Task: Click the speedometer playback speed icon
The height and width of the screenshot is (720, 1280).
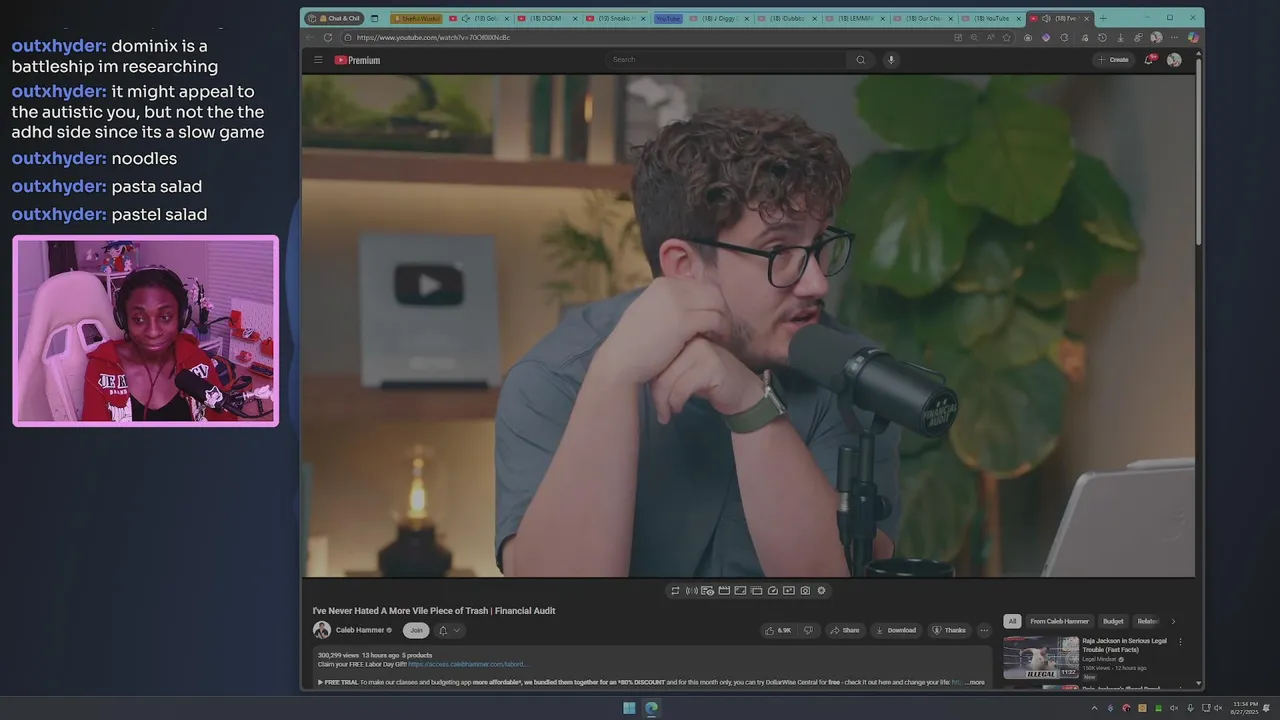Action: pos(773,591)
